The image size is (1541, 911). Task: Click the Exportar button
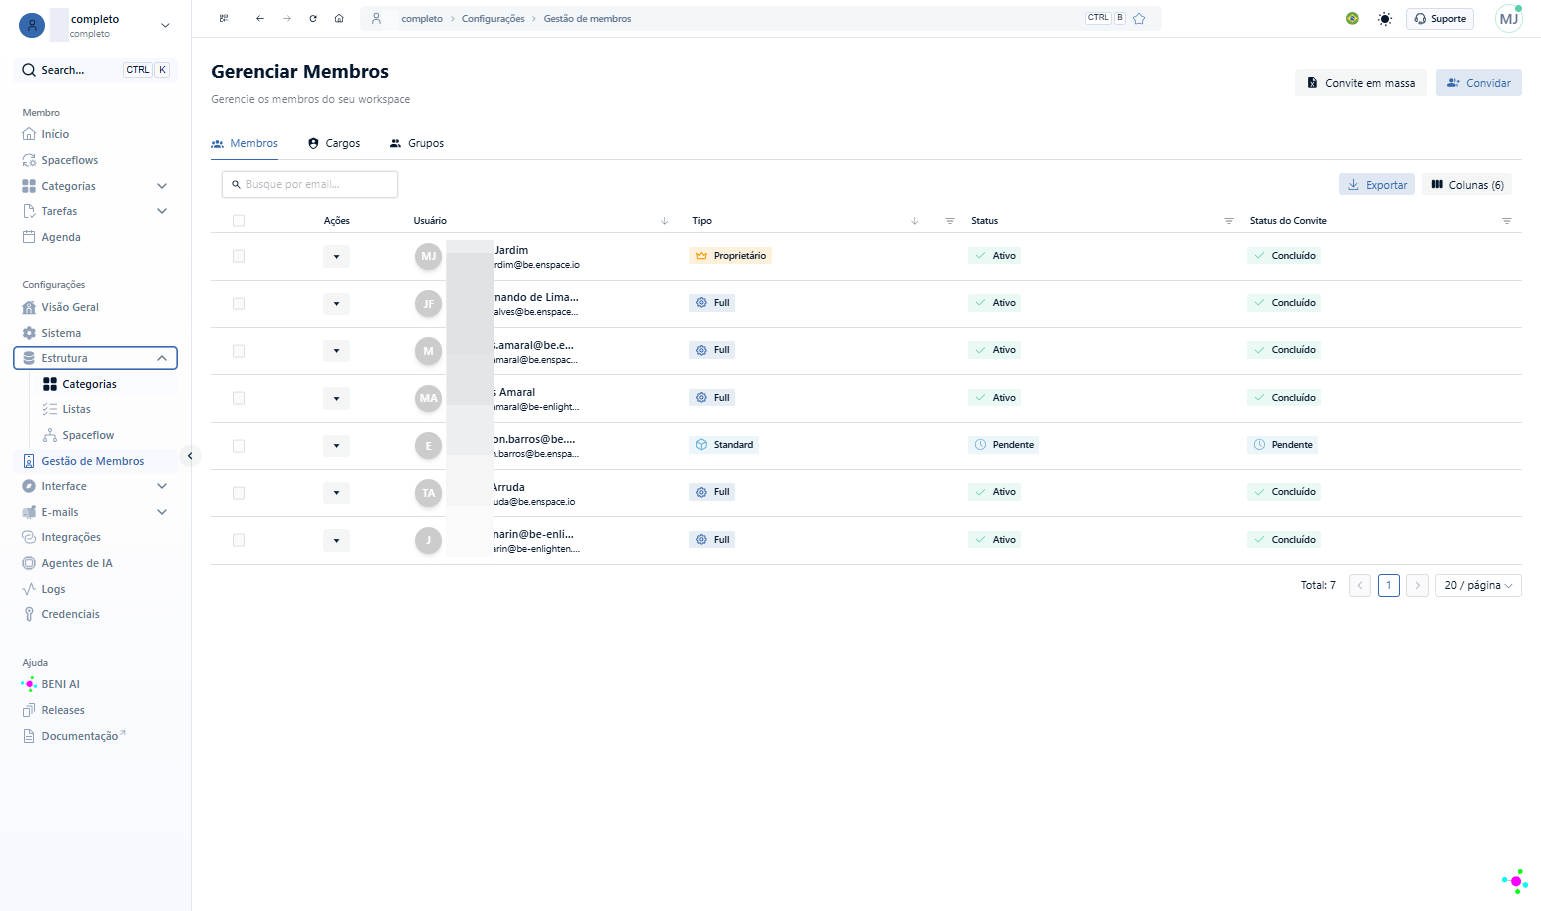click(x=1377, y=185)
